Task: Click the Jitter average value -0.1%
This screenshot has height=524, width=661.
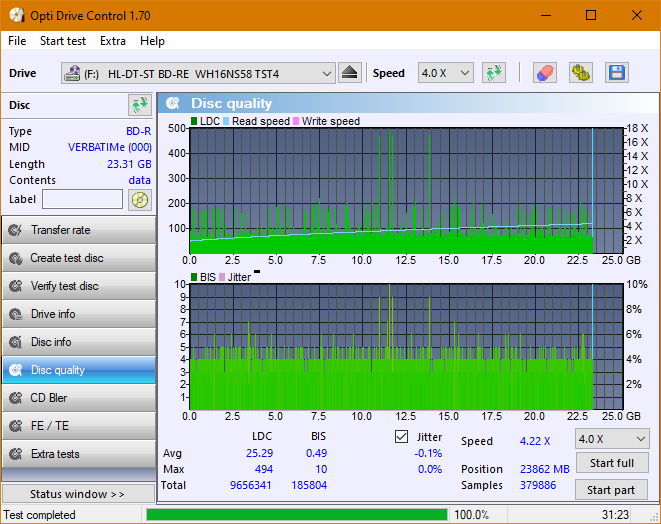Action: click(428, 453)
